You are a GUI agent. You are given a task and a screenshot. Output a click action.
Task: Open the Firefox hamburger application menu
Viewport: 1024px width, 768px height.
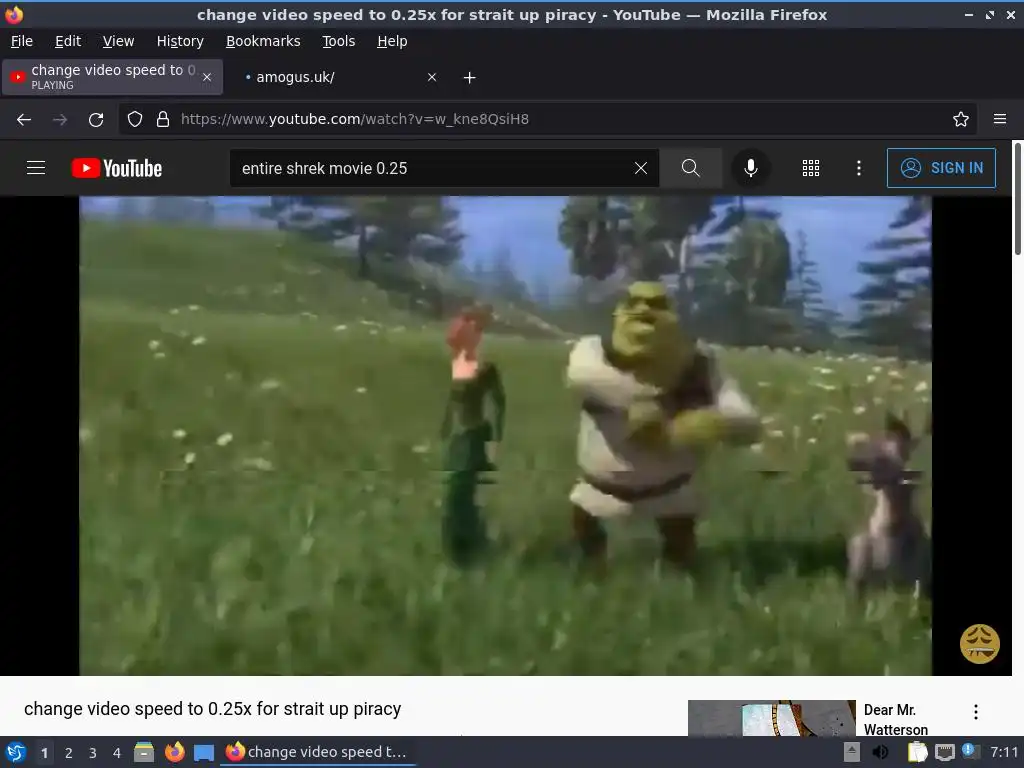999,119
